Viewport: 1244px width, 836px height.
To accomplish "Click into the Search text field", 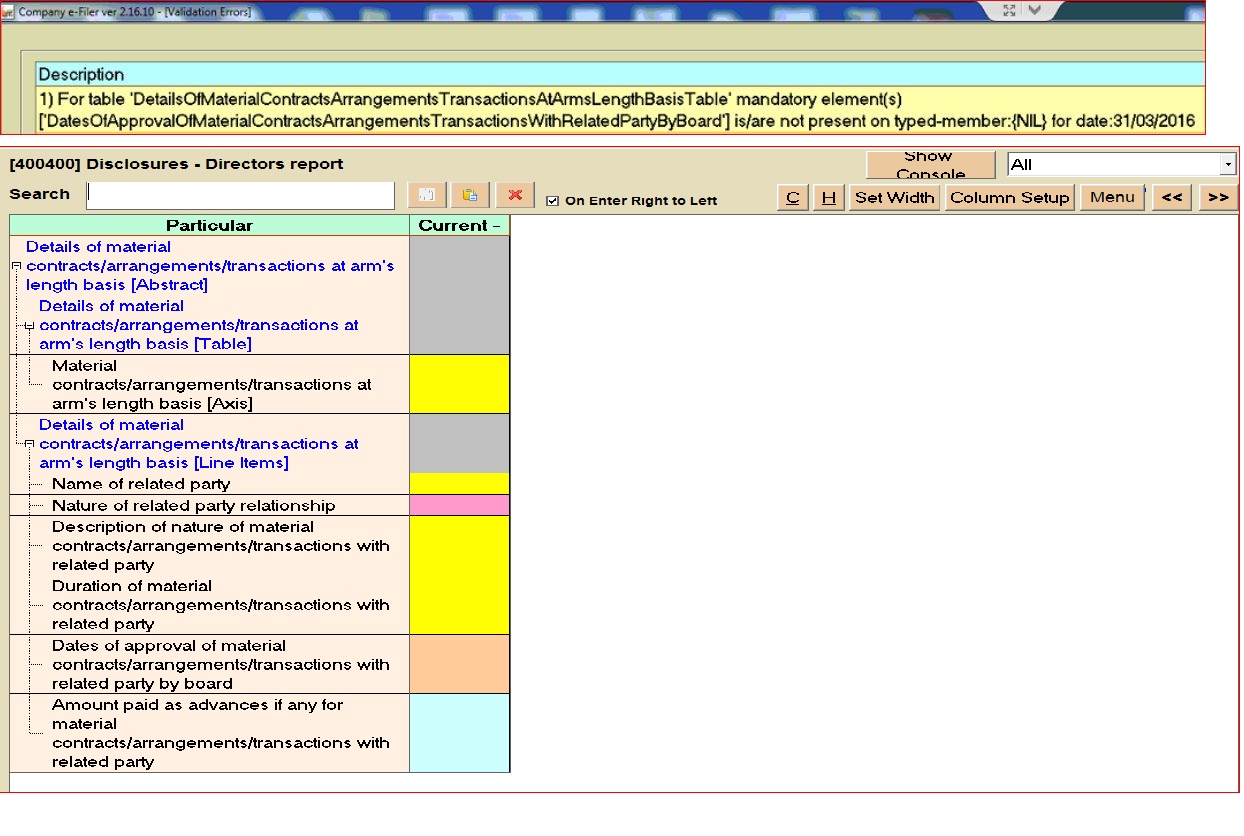I will point(240,195).
